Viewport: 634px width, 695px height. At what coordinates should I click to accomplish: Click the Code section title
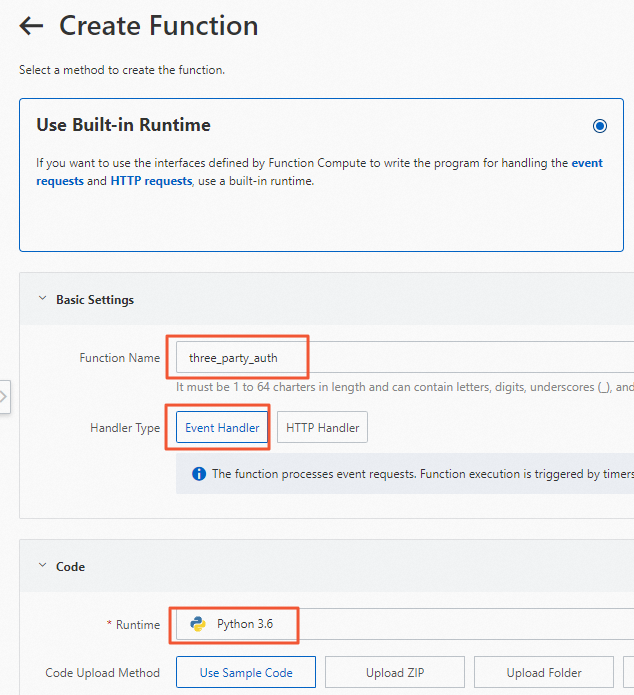[x=70, y=566]
